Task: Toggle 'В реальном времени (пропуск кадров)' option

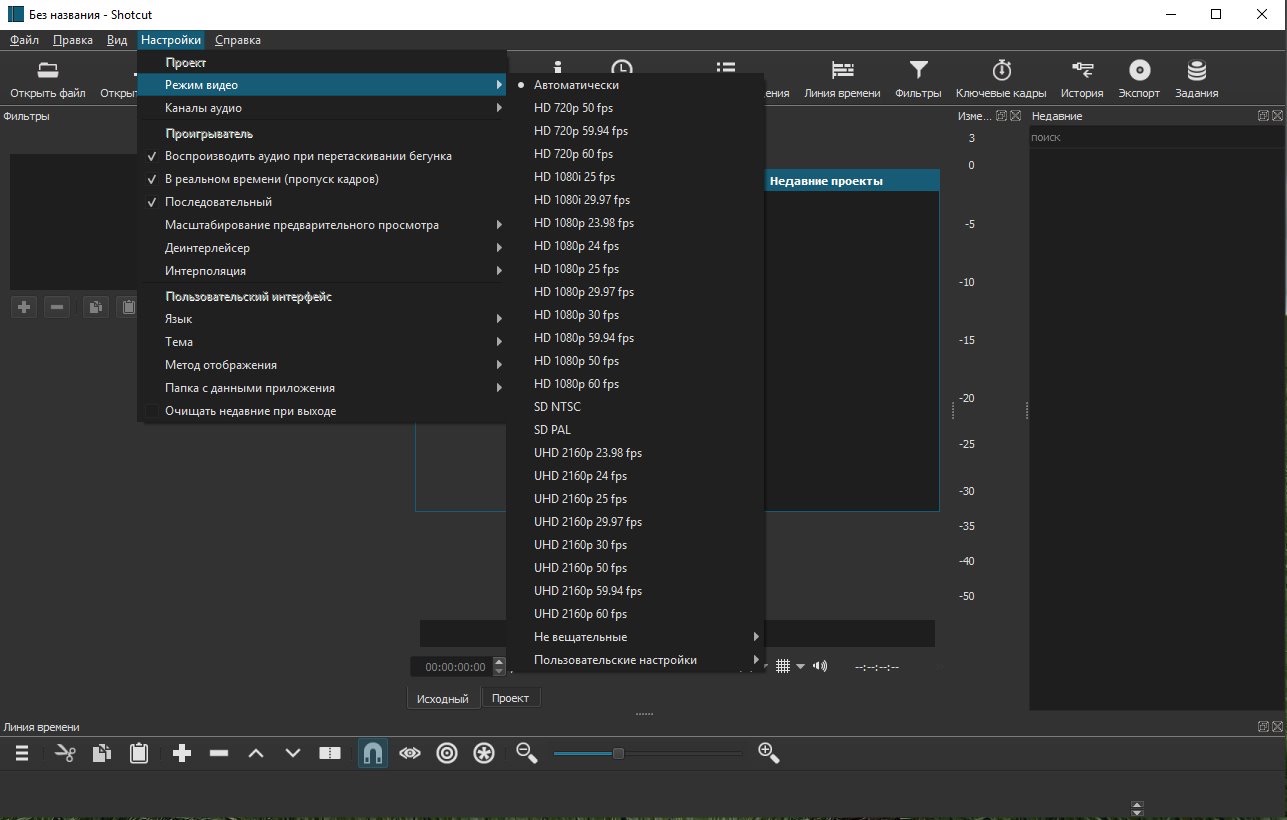Action: 271,179
